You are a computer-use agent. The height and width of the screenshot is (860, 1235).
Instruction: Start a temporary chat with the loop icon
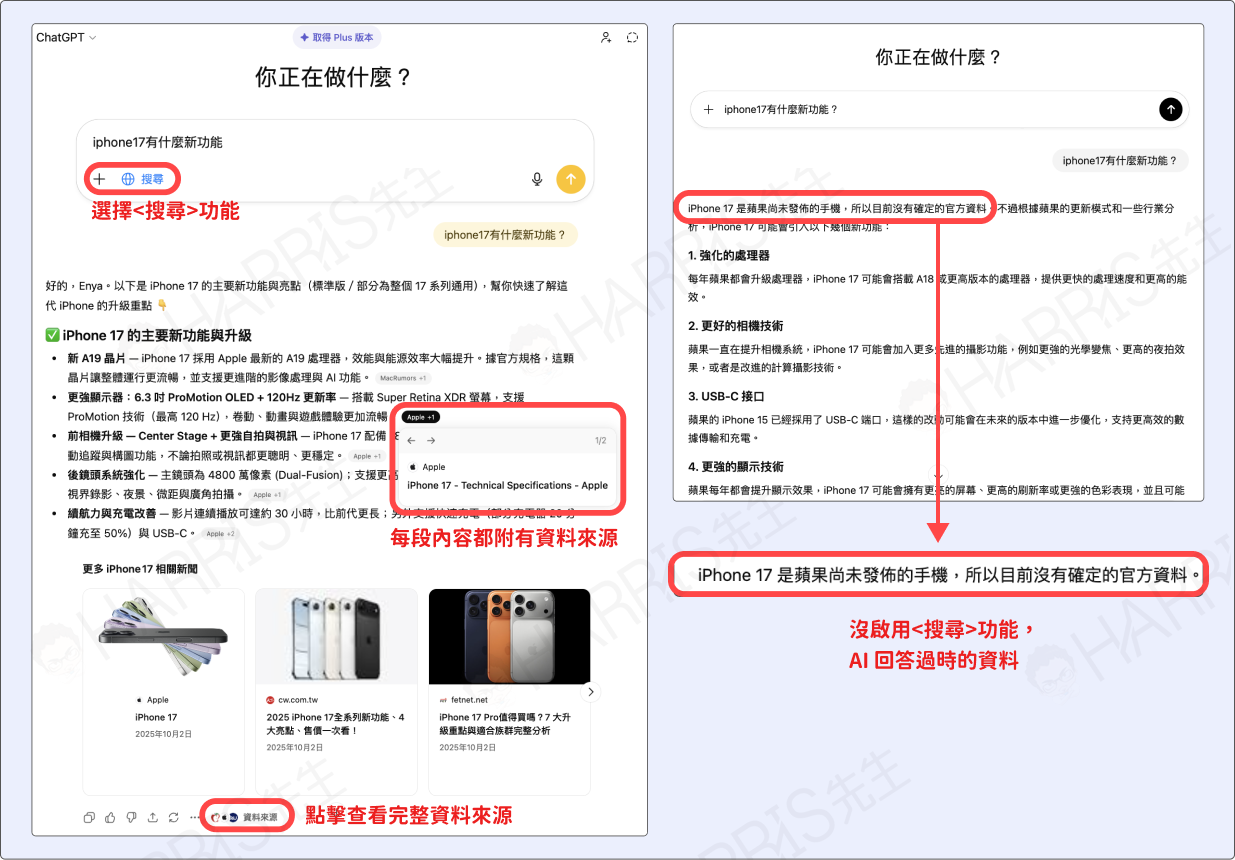(632, 36)
